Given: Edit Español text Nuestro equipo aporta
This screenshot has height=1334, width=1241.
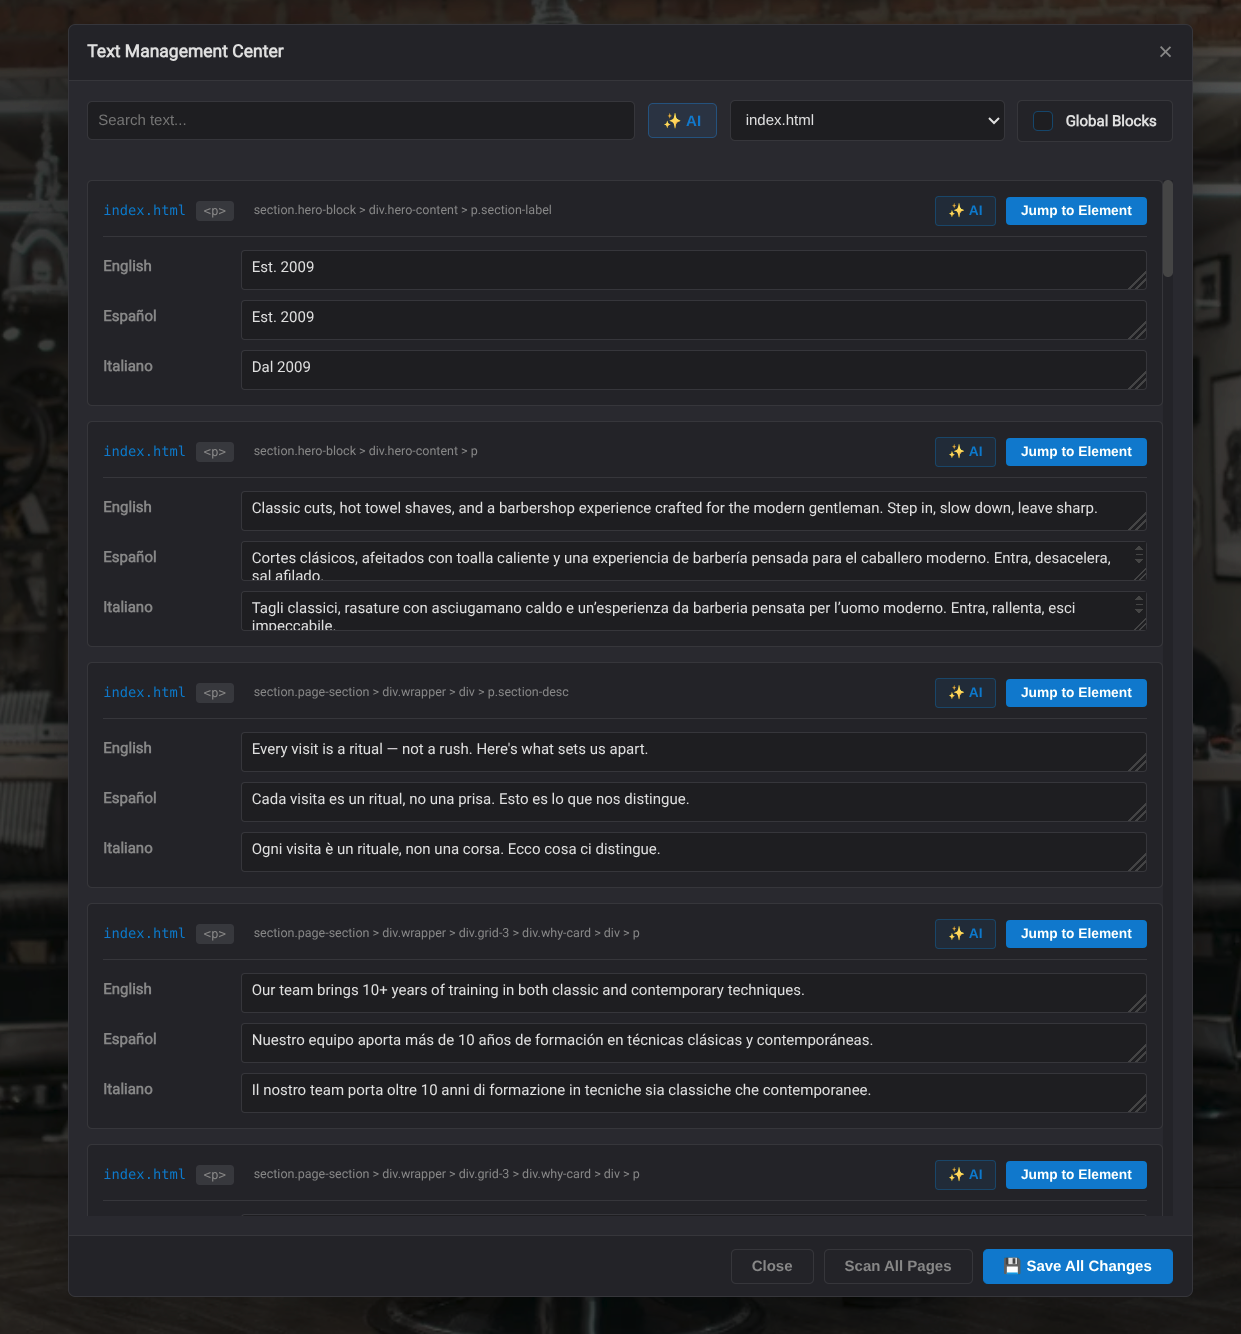Looking at the screenshot, I should 694,1043.
